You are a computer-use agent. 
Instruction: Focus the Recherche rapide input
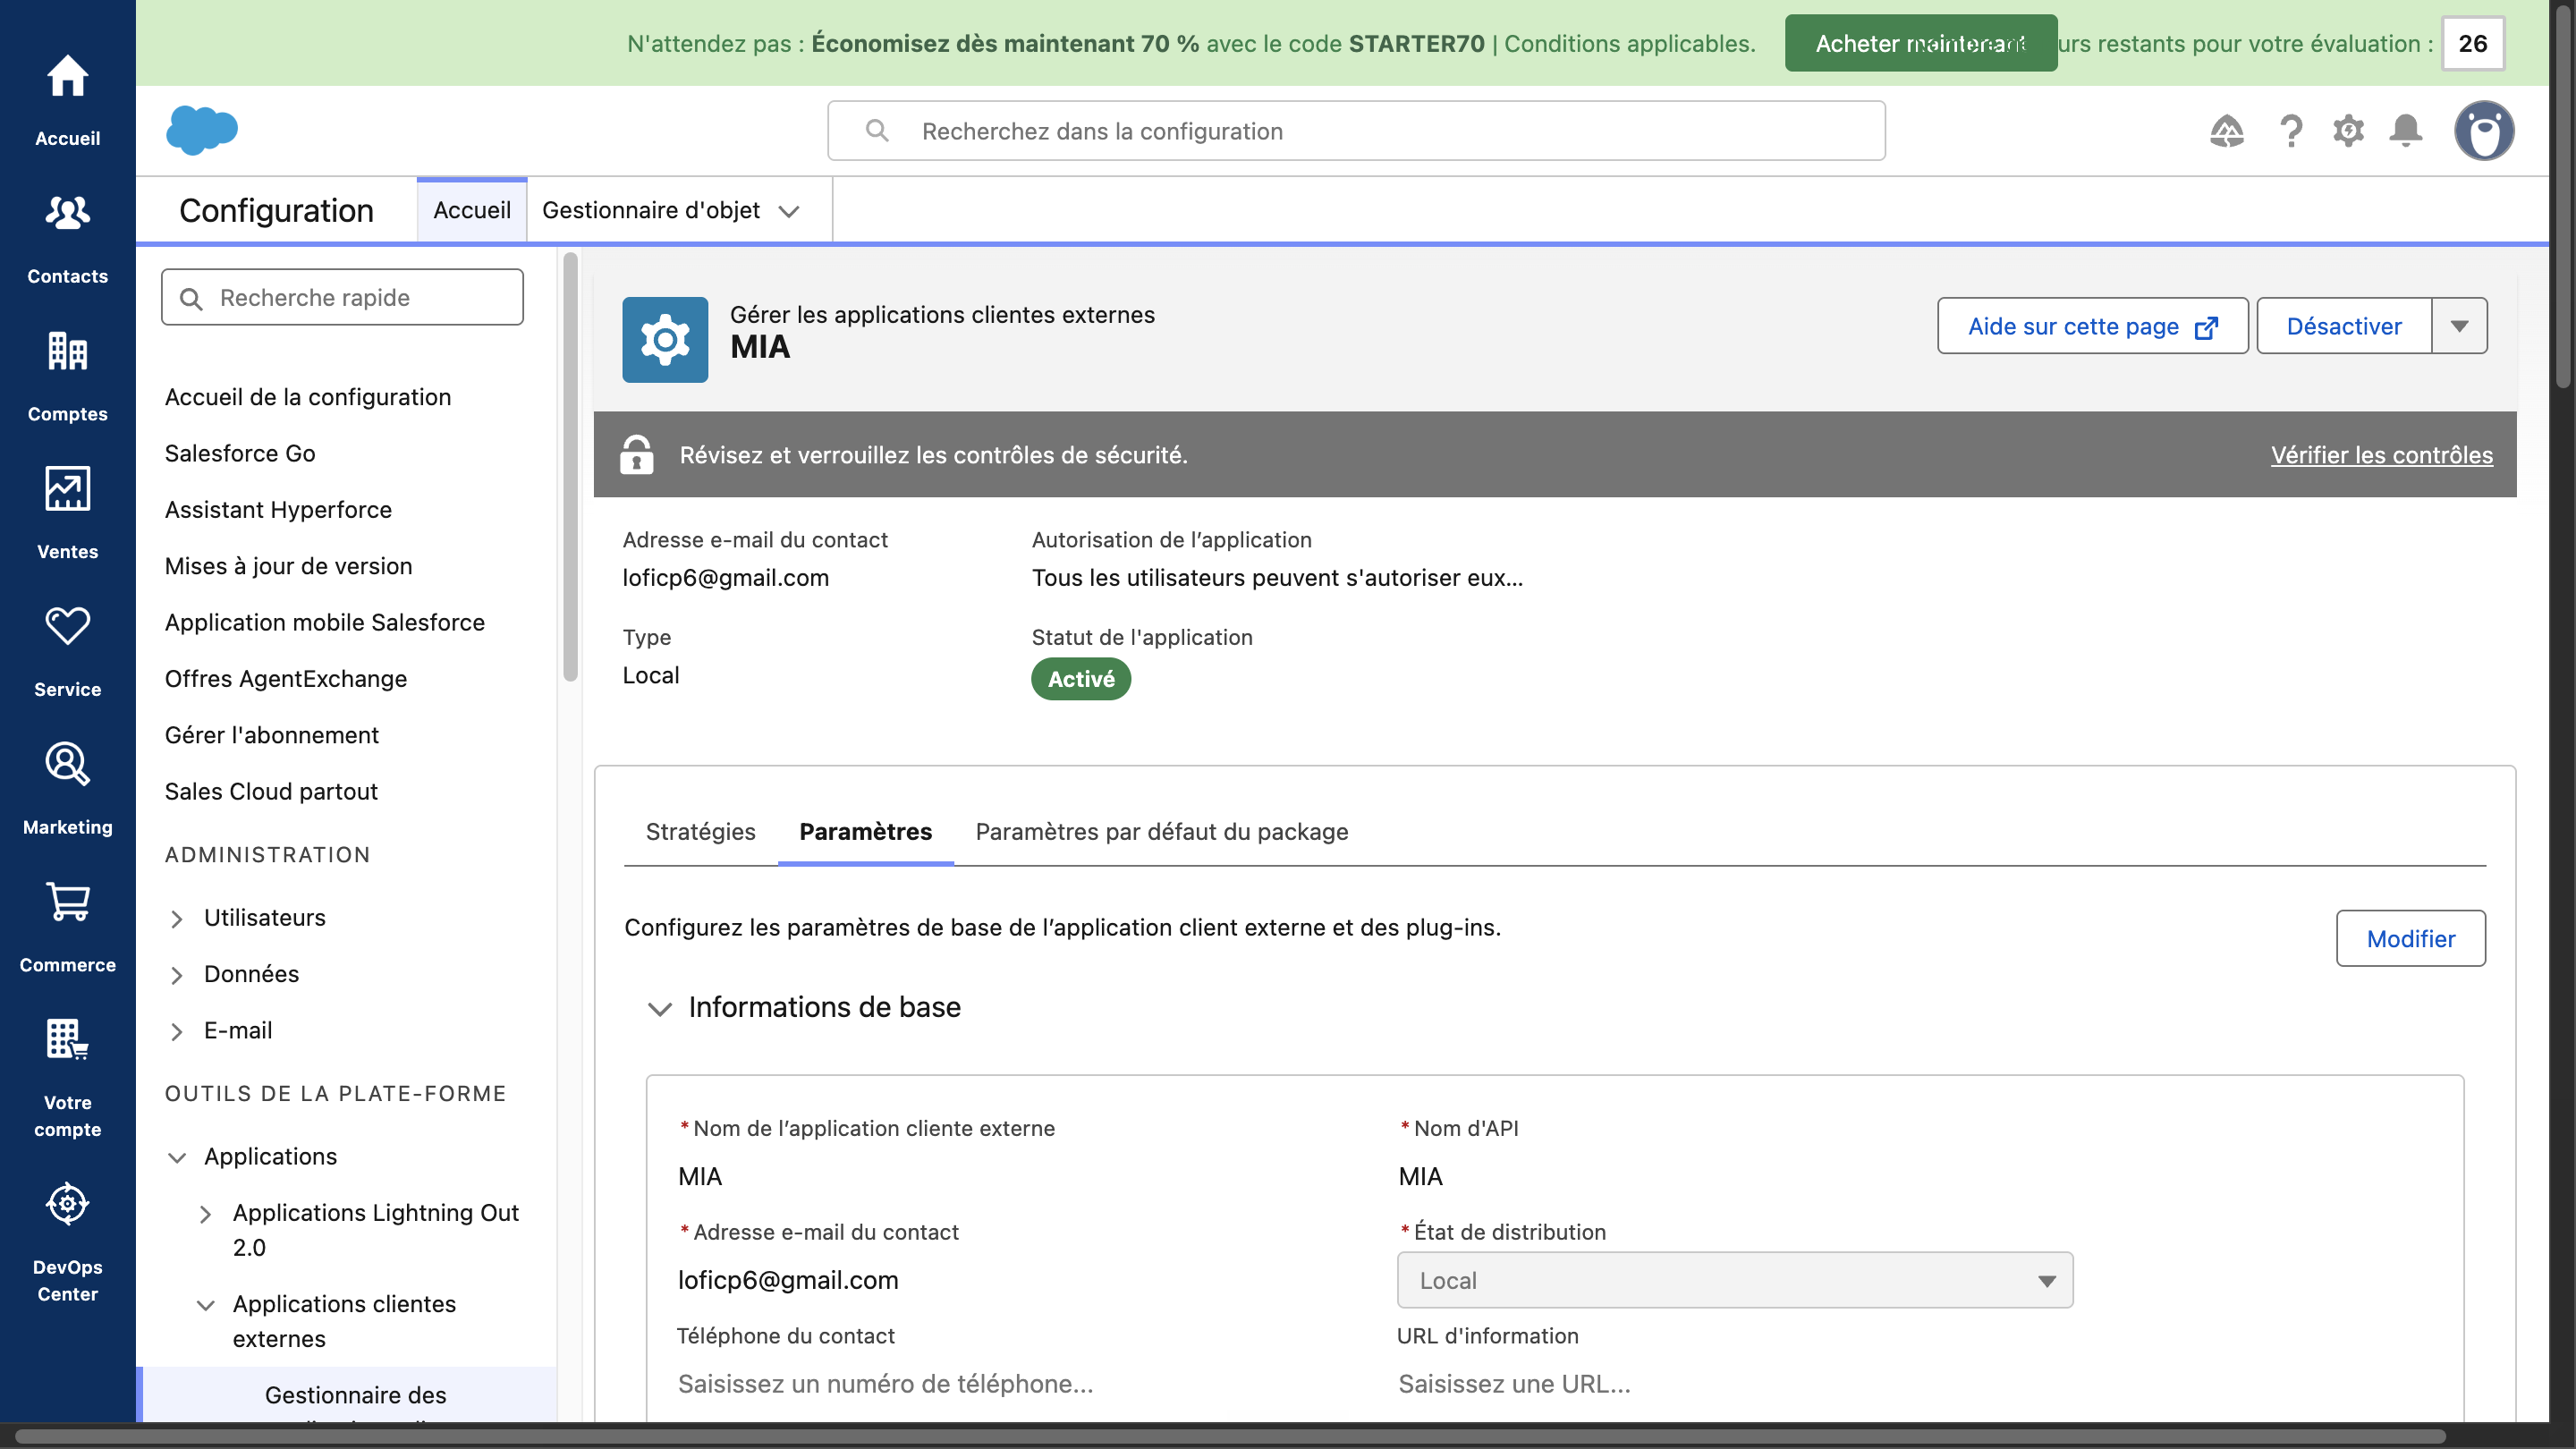tap(342, 298)
